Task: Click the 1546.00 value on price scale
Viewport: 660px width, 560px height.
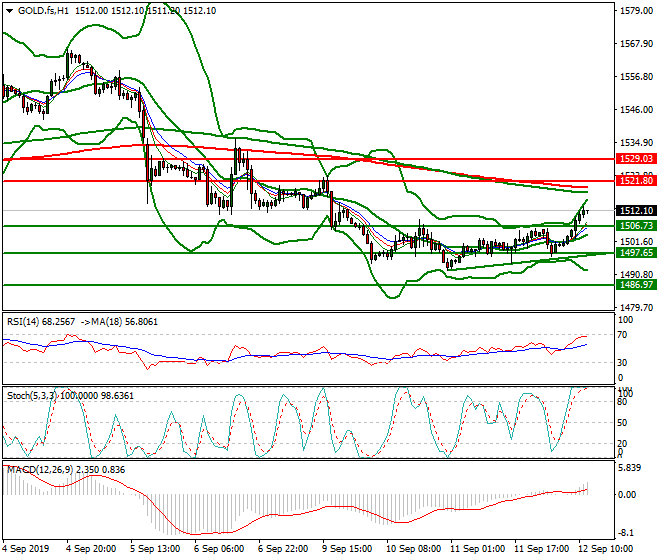Action: pyautogui.click(x=636, y=110)
